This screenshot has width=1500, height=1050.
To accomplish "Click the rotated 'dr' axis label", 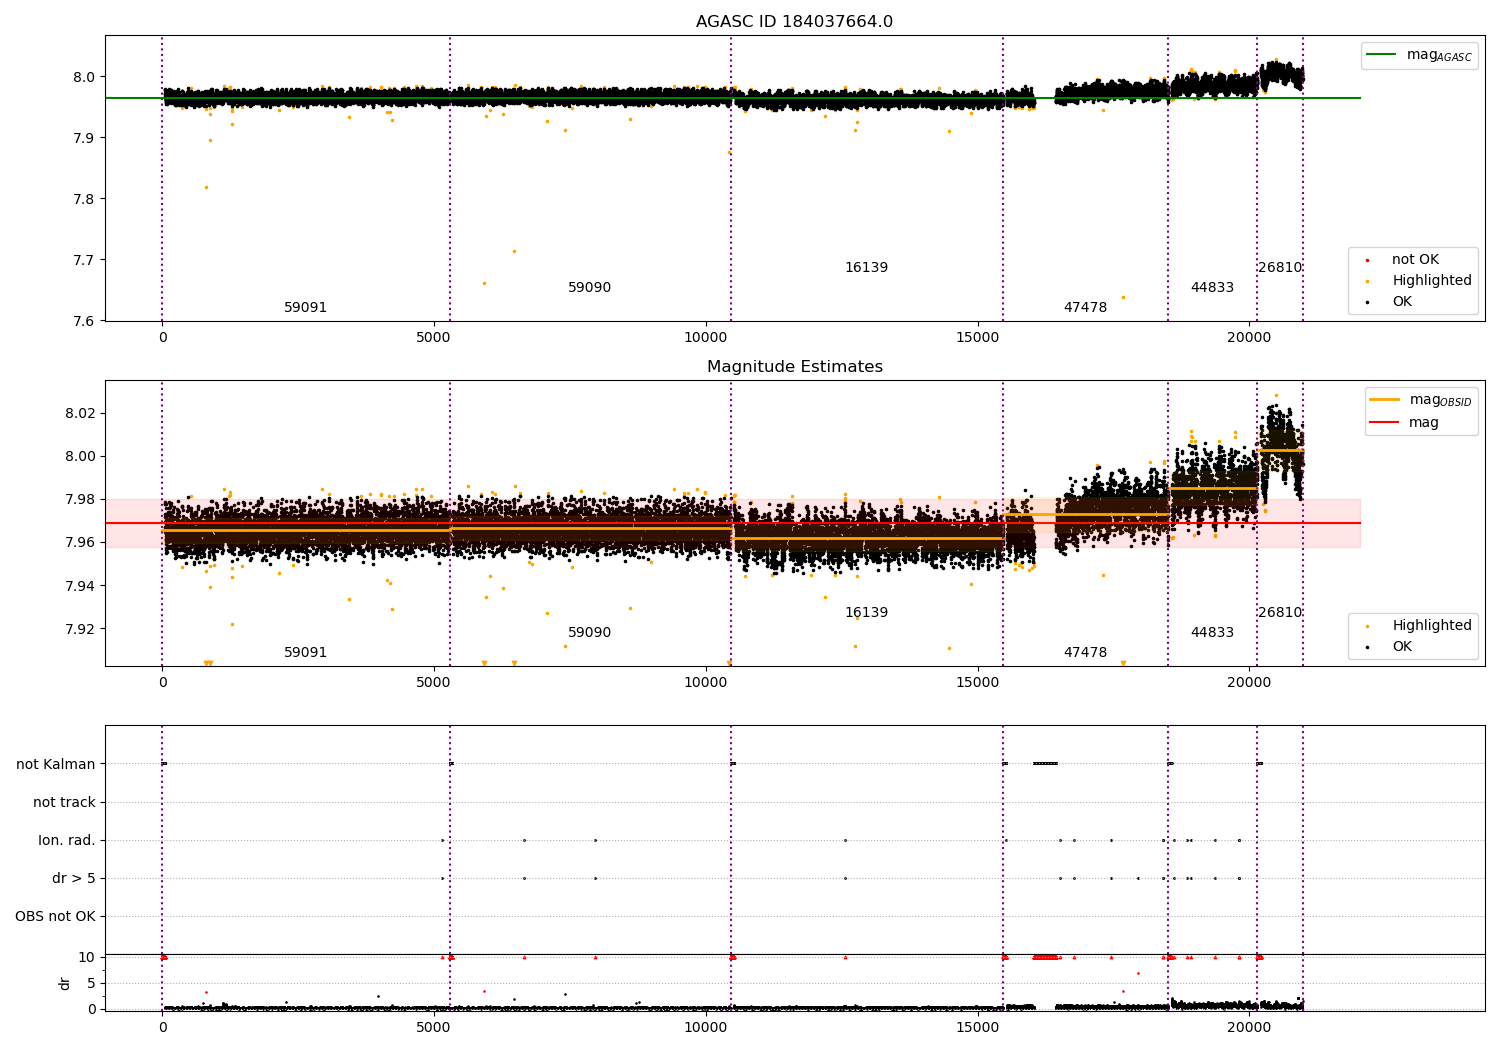I will click(65, 983).
